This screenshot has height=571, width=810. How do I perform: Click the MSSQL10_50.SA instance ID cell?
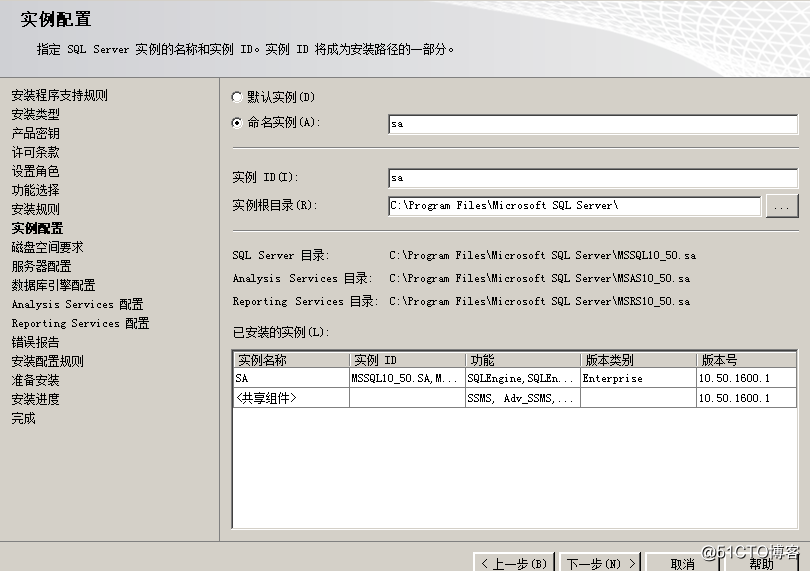click(x=408, y=378)
